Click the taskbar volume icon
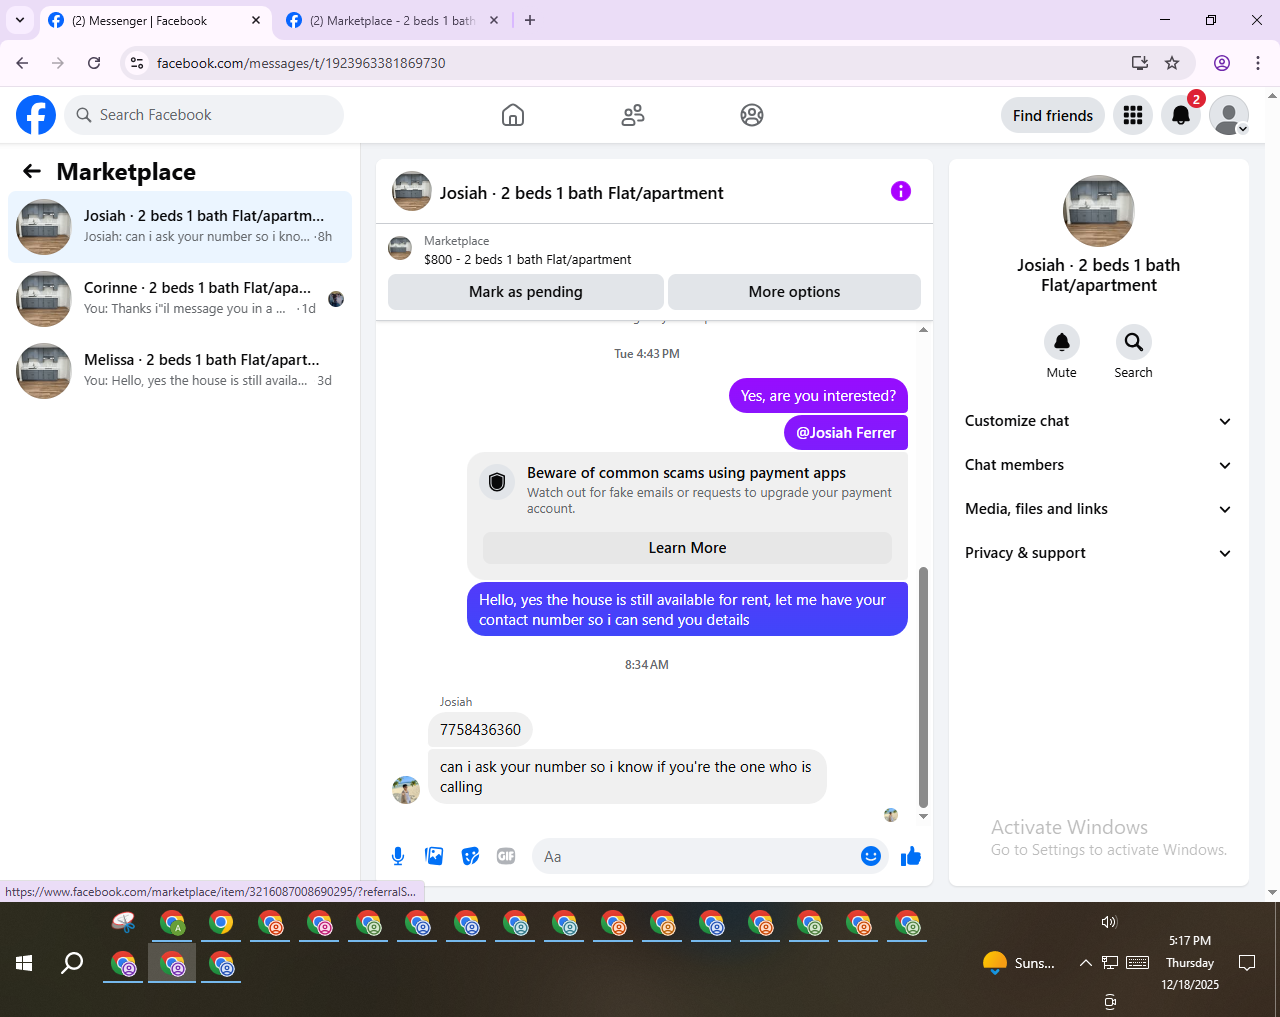1280x1017 pixels. point(1109,922)
